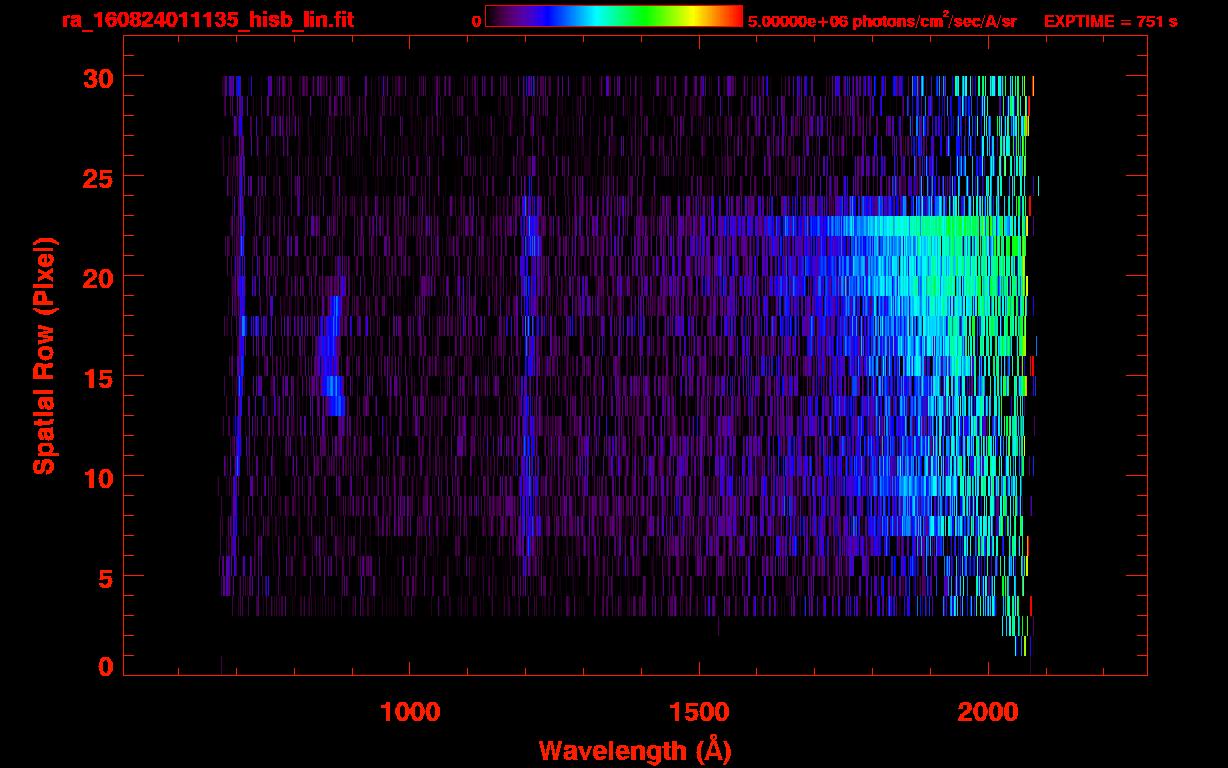1228x768 pixels.
Task: Click the y-axis tick label 5
Action: pos(104,577)
